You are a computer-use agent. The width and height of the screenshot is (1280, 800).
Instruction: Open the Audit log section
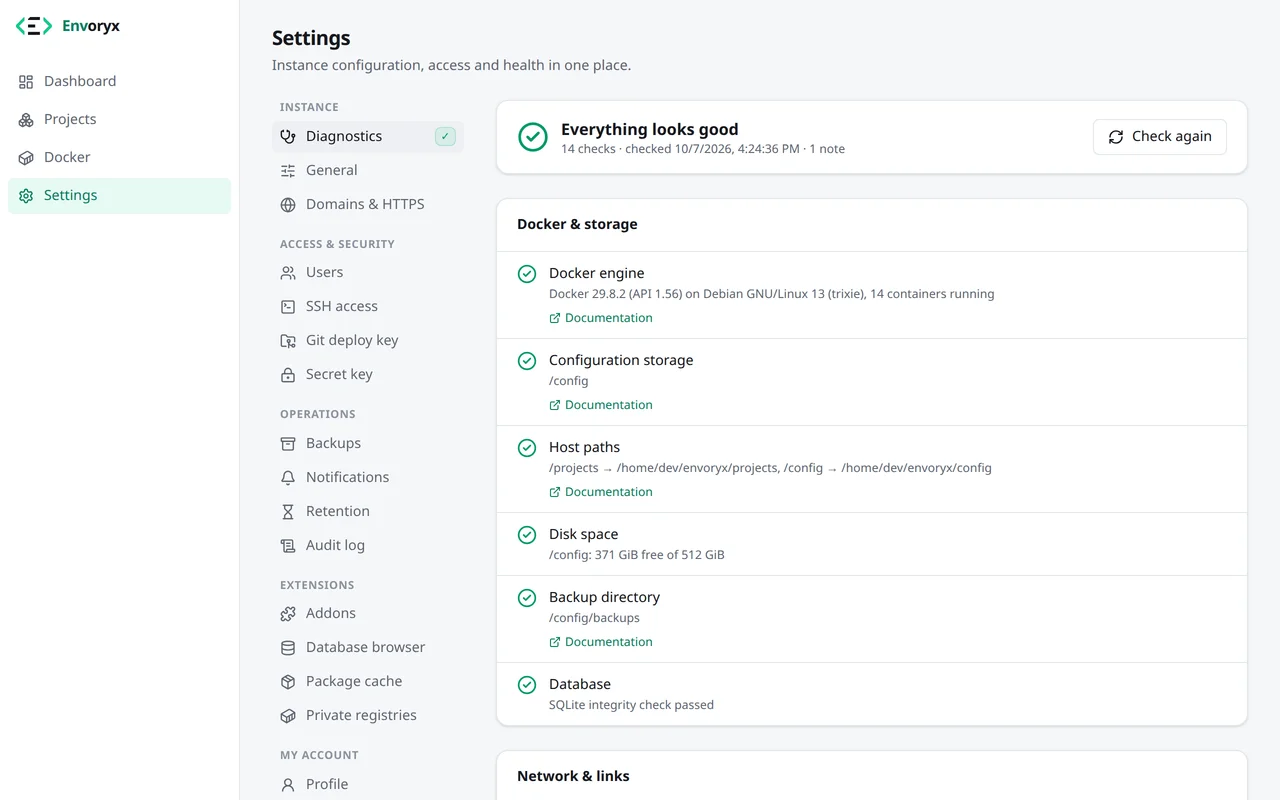[368, 545]
